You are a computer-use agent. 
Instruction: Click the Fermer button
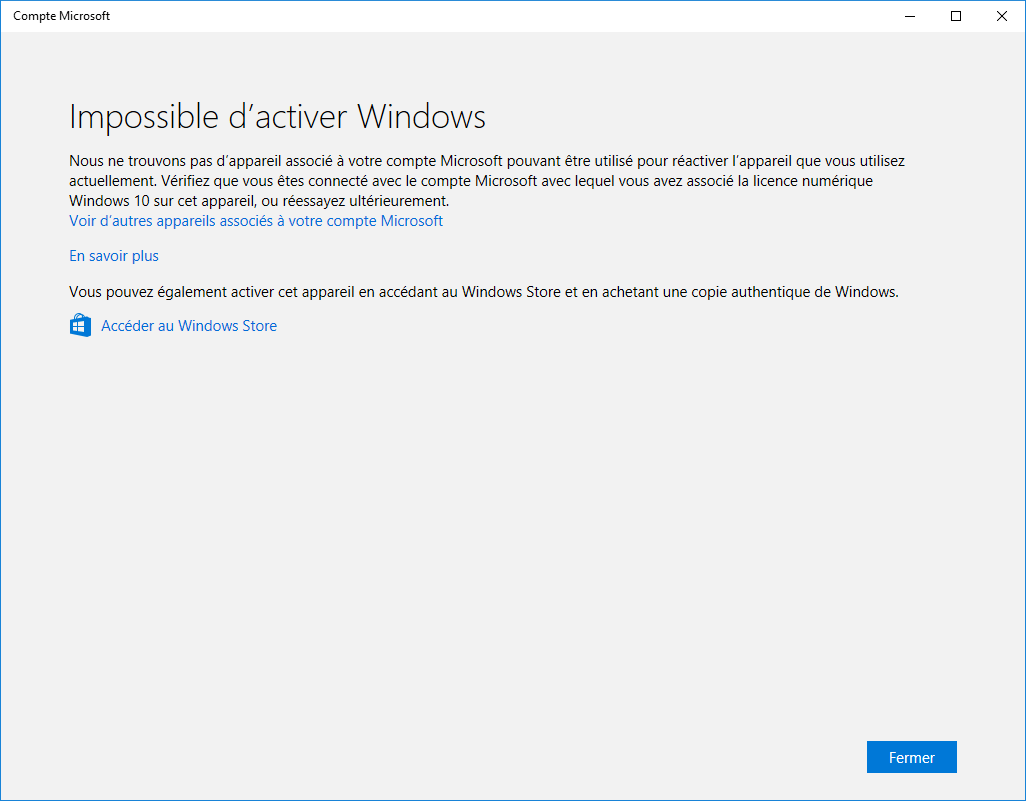pyautogui.click(x=911, y=757)
